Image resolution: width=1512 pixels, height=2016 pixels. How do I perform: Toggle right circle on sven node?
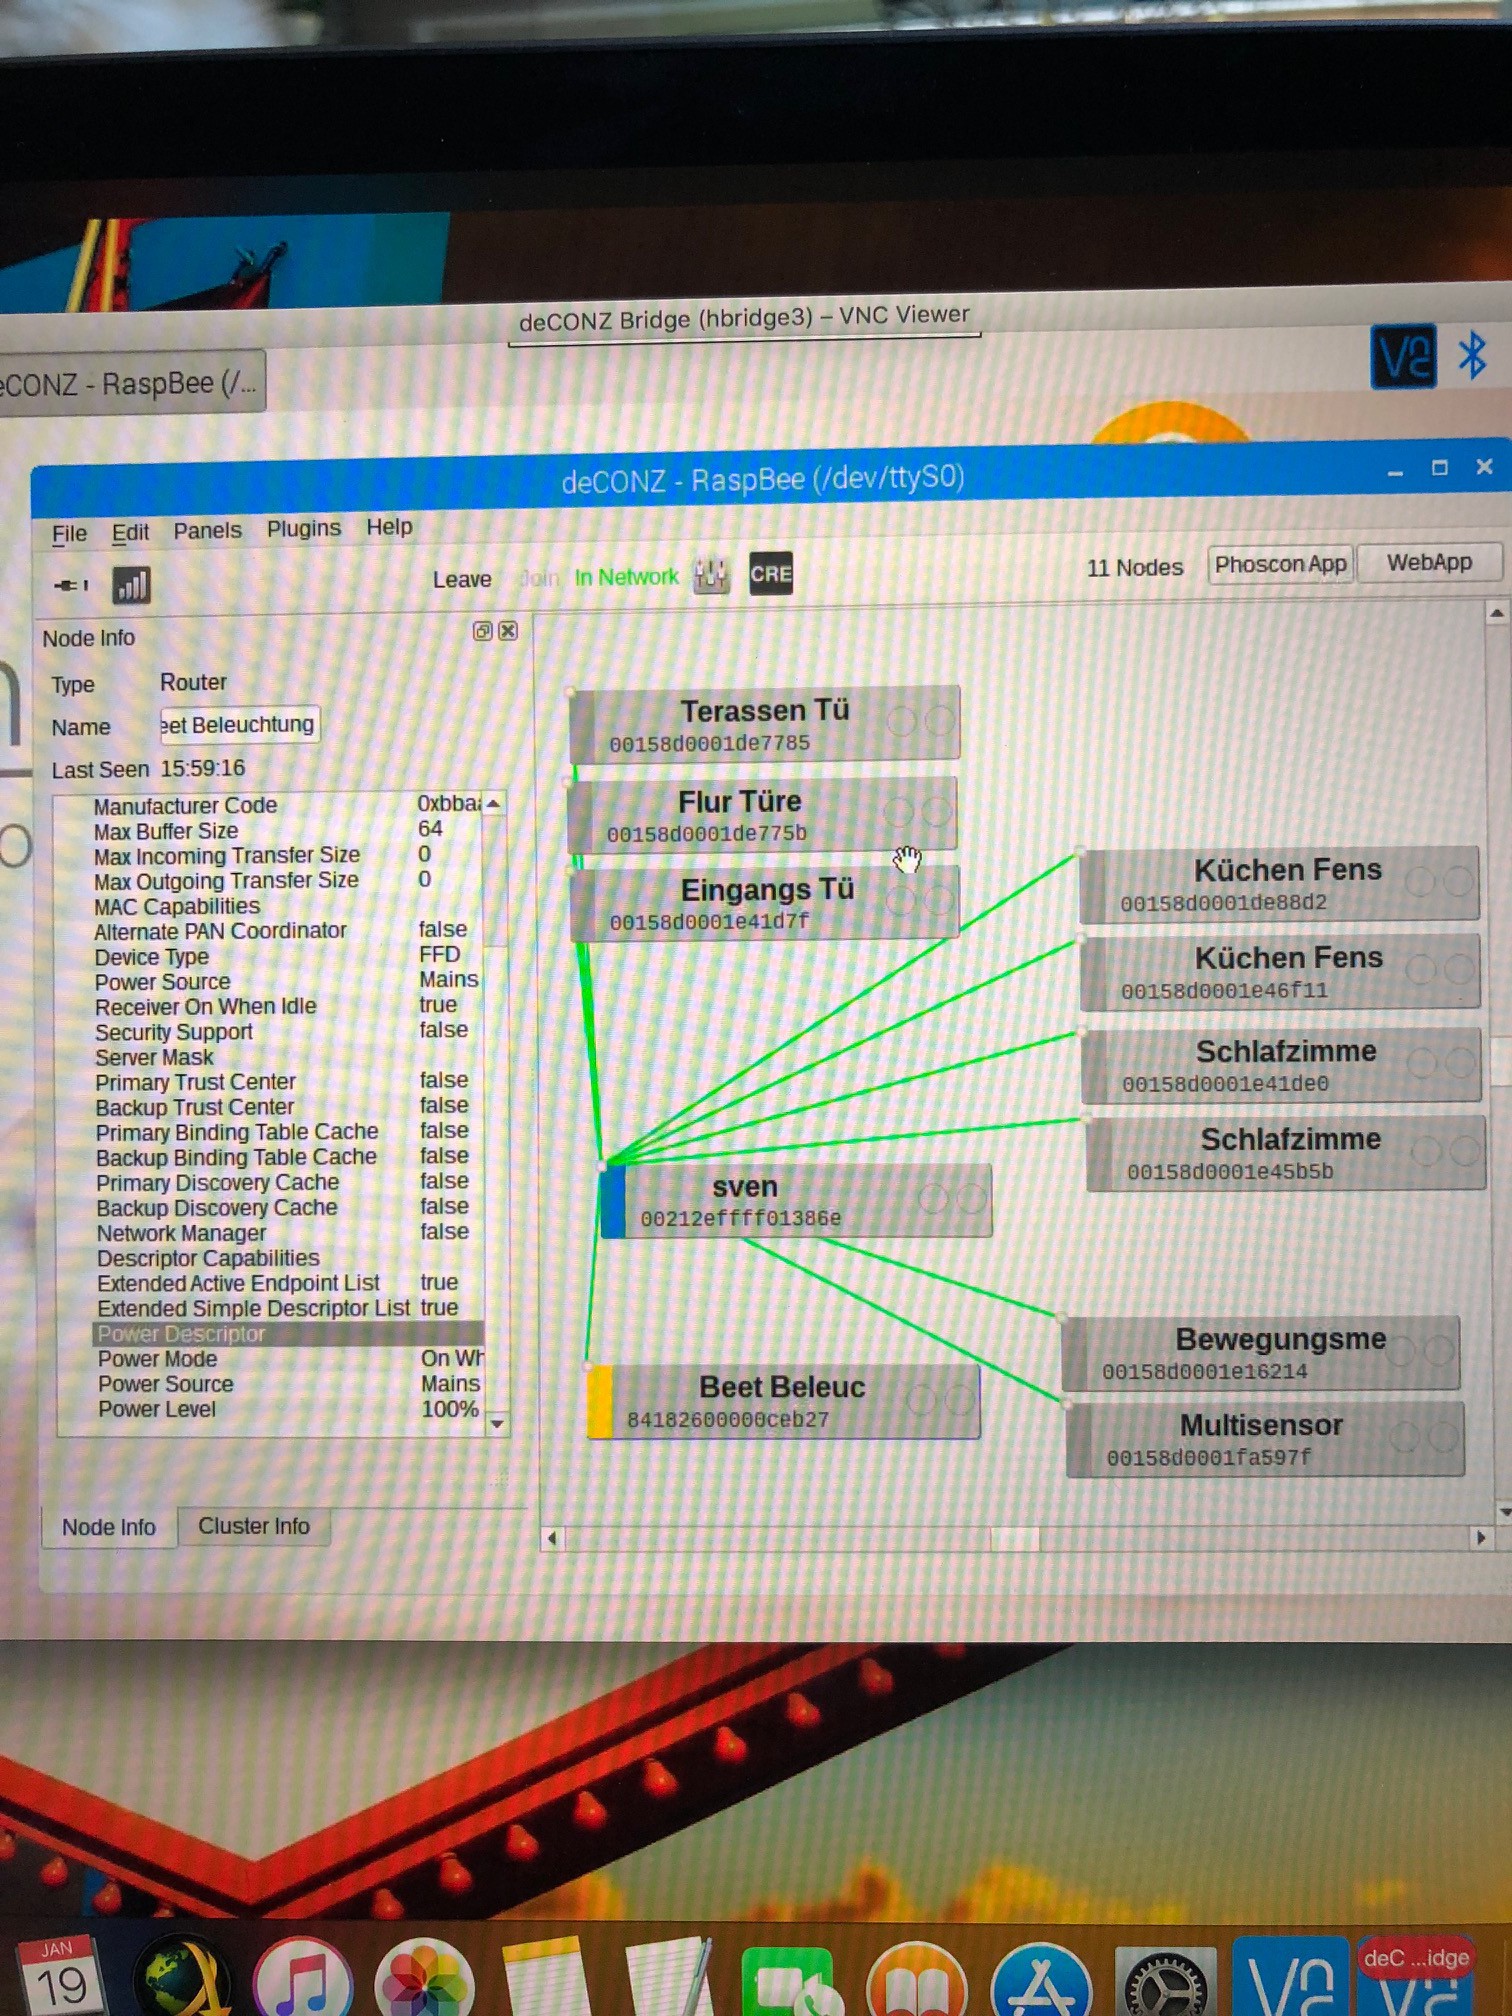971,1198
